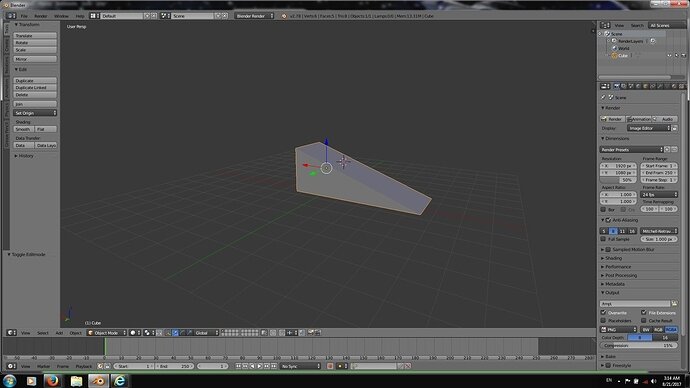
Task: Toggle the Overwrite checkbox
Action: [603, 312]
